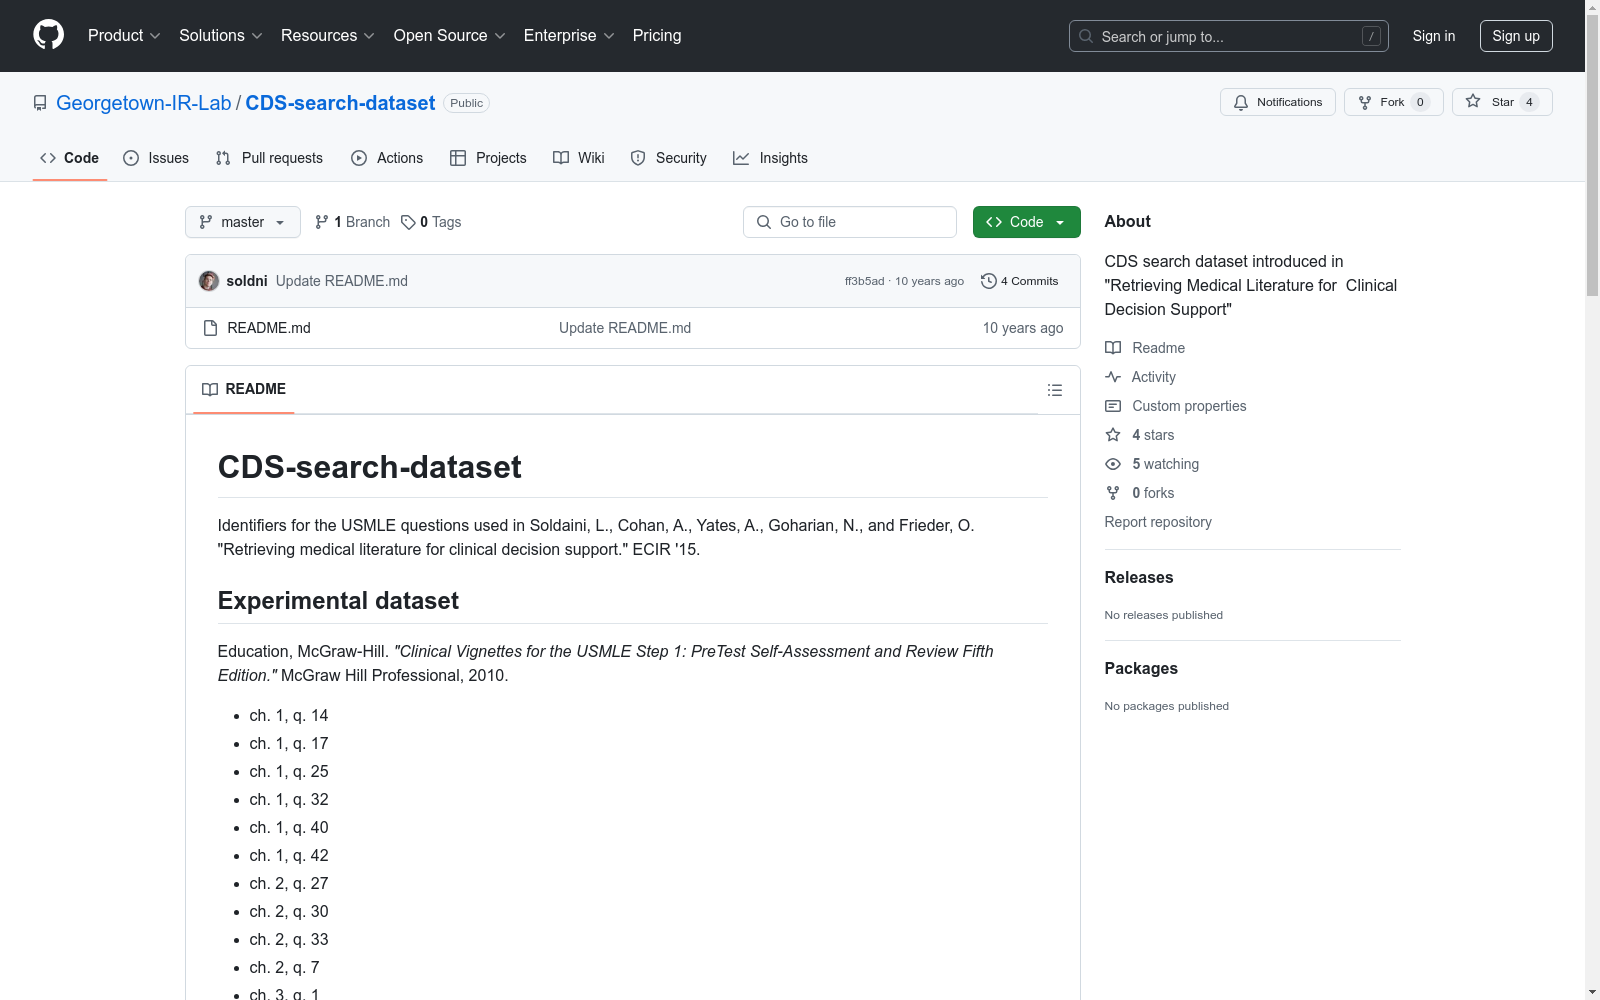Open the Resources dropdown menu
Image resolution: width=1600 pixels, height=1000 pixels.
(x=327, y=36)
